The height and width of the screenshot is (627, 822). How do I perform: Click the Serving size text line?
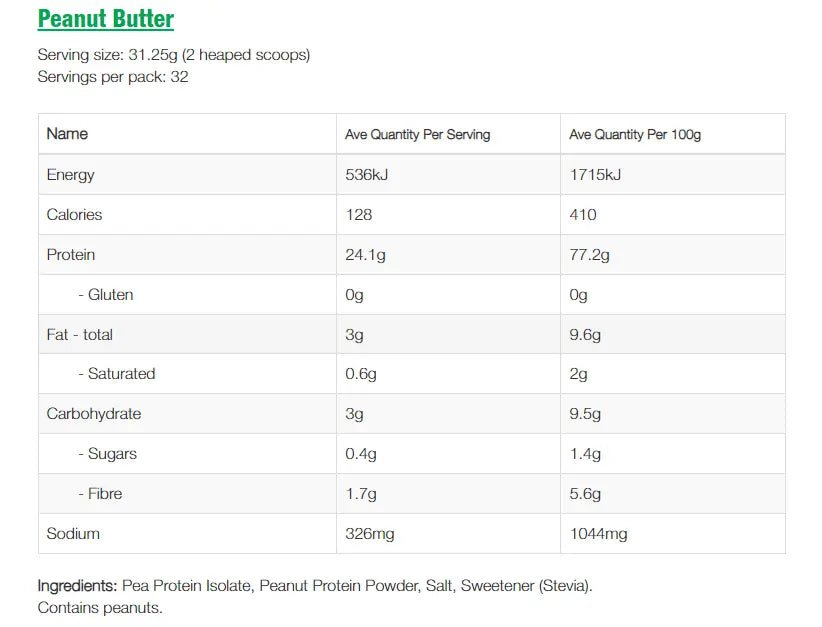coord(173,55)
